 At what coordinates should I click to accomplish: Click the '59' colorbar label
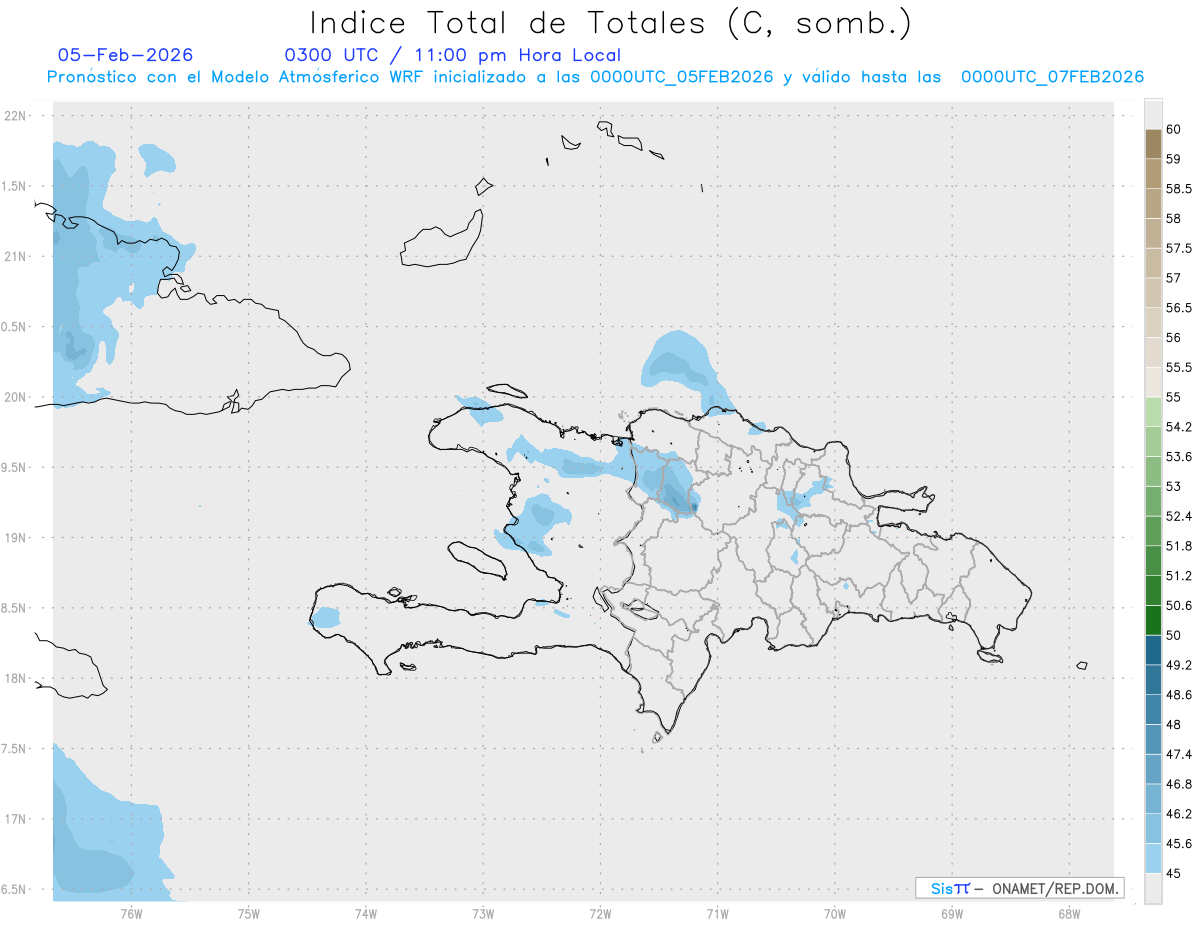[1174, 159]
